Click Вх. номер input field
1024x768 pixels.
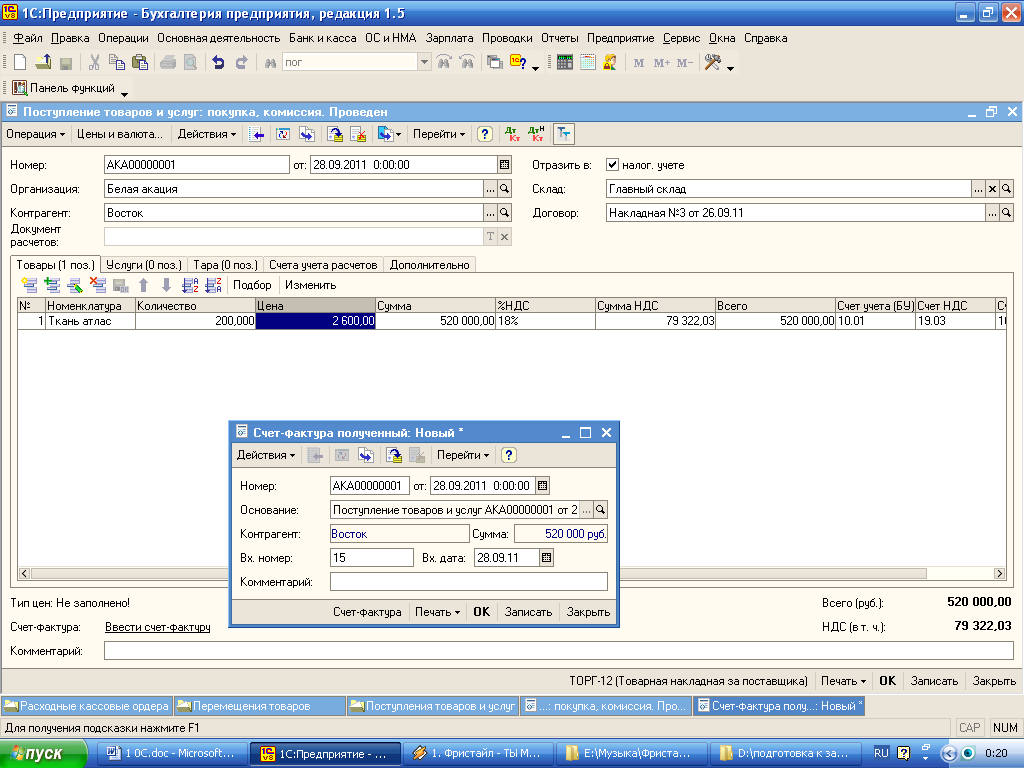(x=372, y=558)
